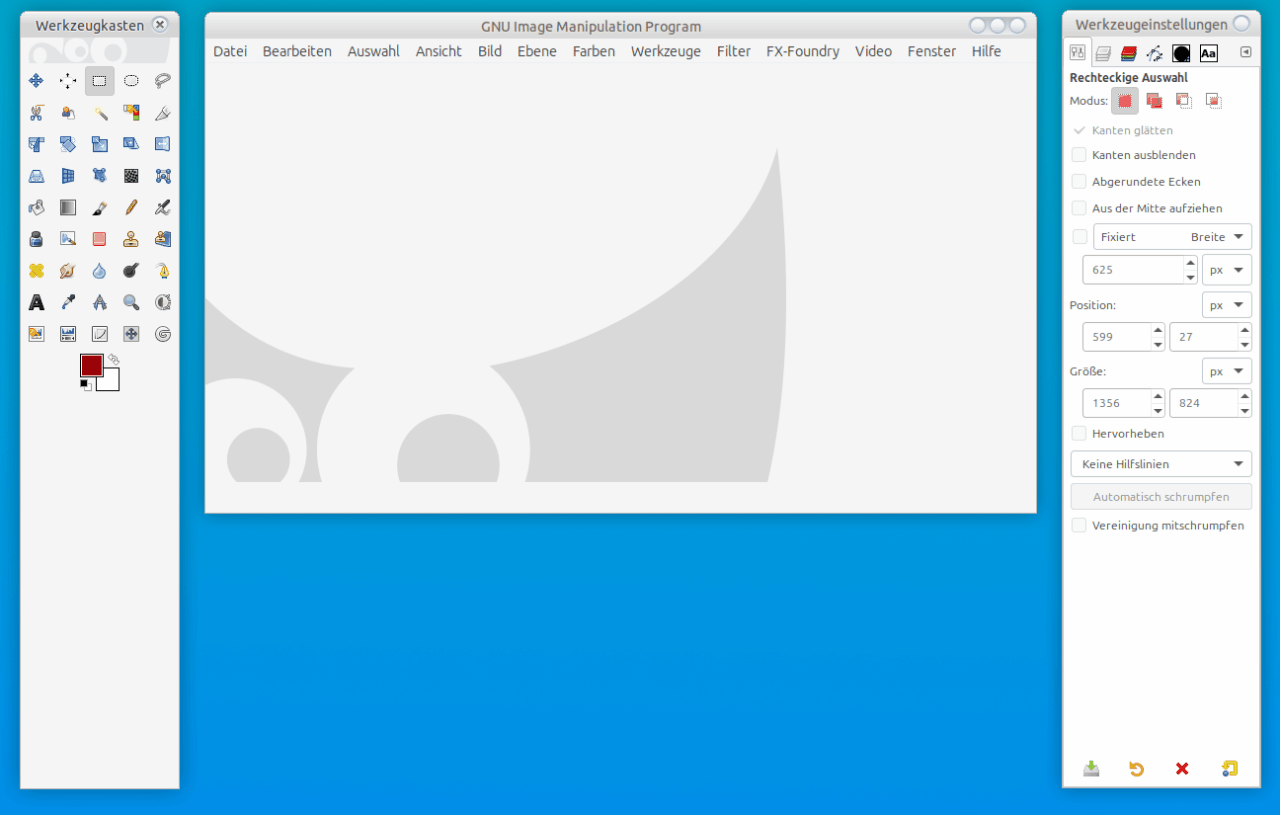
Task: Select the Airbrush tool
Action: (x=163, y=208)
